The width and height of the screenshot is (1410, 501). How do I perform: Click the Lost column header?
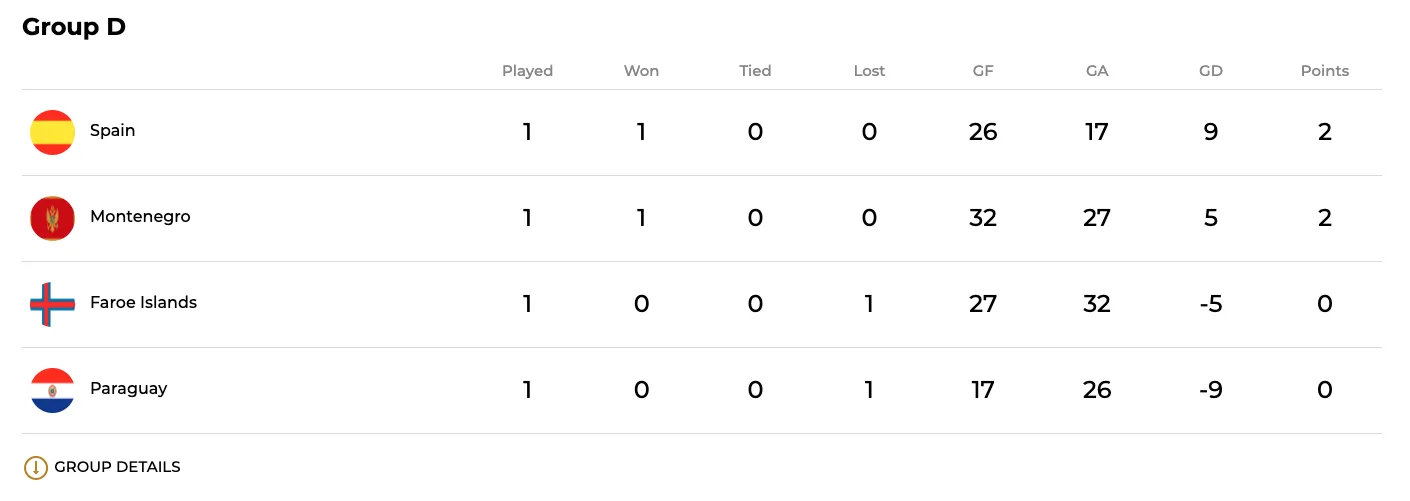869,71
